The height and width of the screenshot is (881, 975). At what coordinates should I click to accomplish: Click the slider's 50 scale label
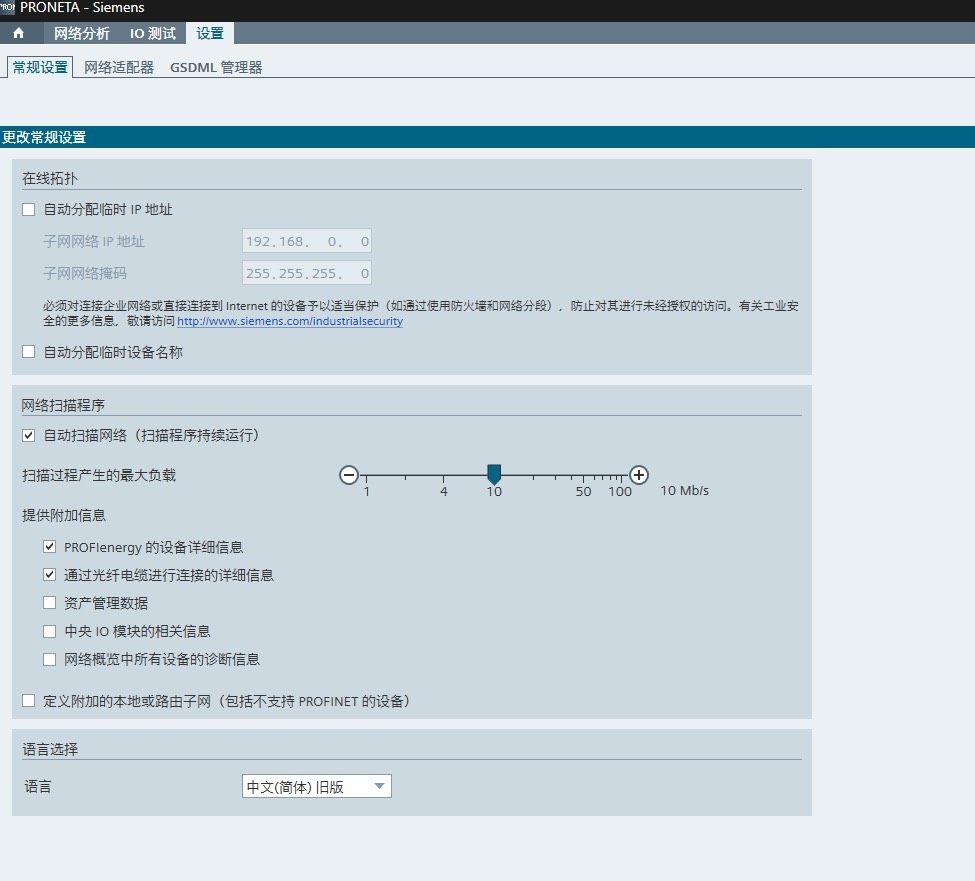click(583, 492)
